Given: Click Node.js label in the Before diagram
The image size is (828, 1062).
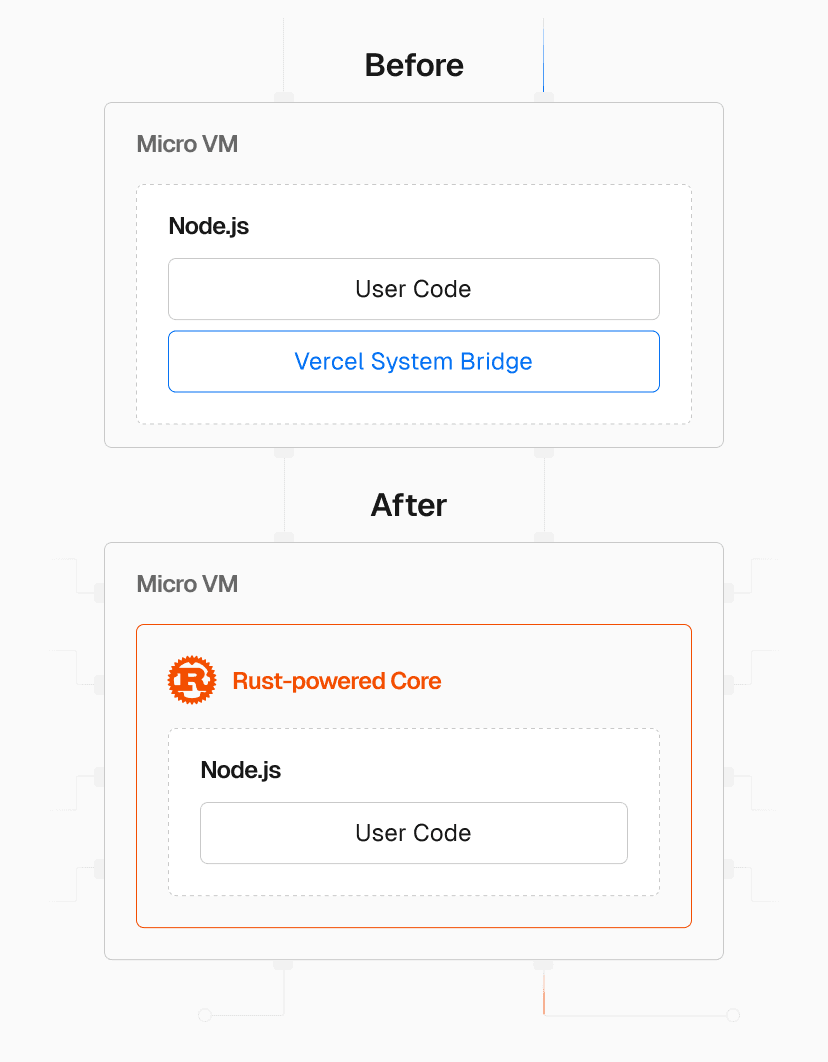Looking at the screenshot, I should tap(209, 226).
